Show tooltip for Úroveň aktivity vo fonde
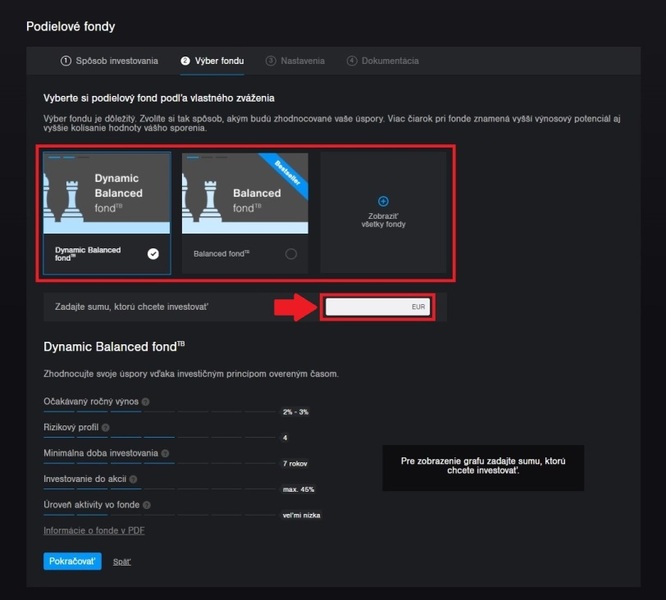The image size is (666, 600). (148, 506)
